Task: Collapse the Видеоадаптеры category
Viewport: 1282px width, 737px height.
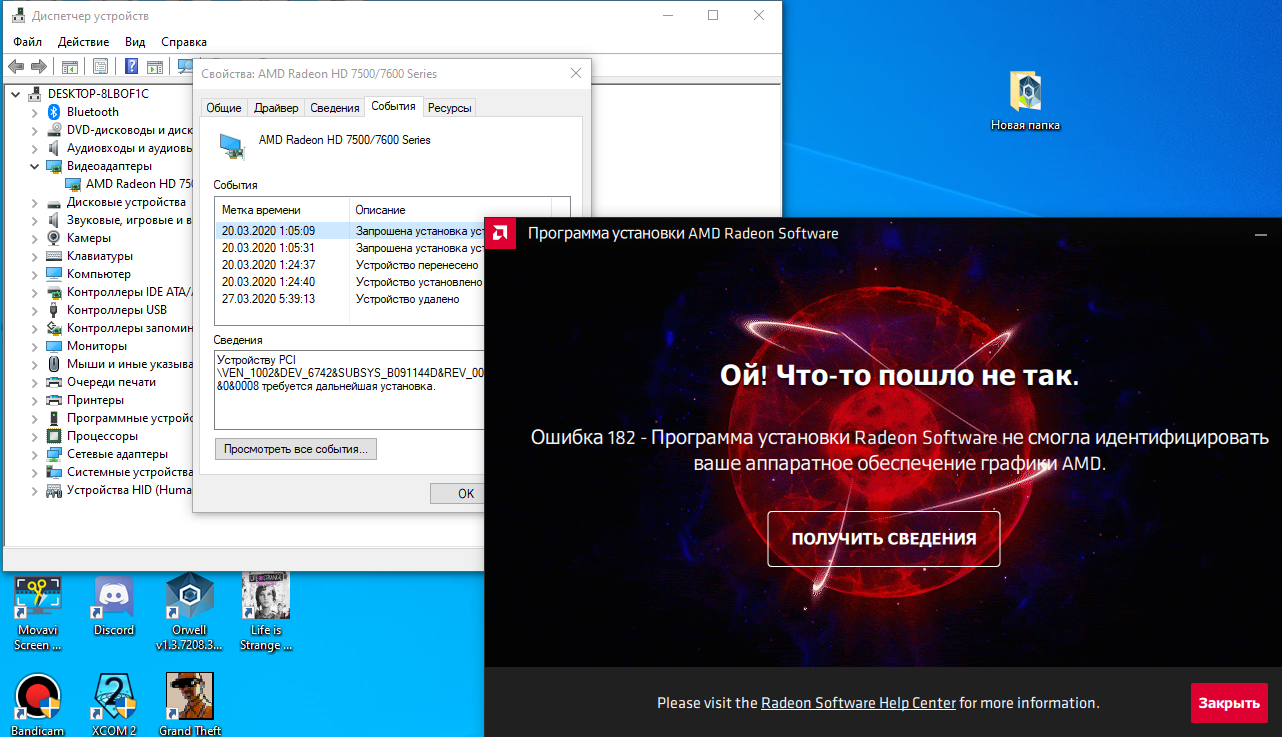Action: (x=34, y=166)
